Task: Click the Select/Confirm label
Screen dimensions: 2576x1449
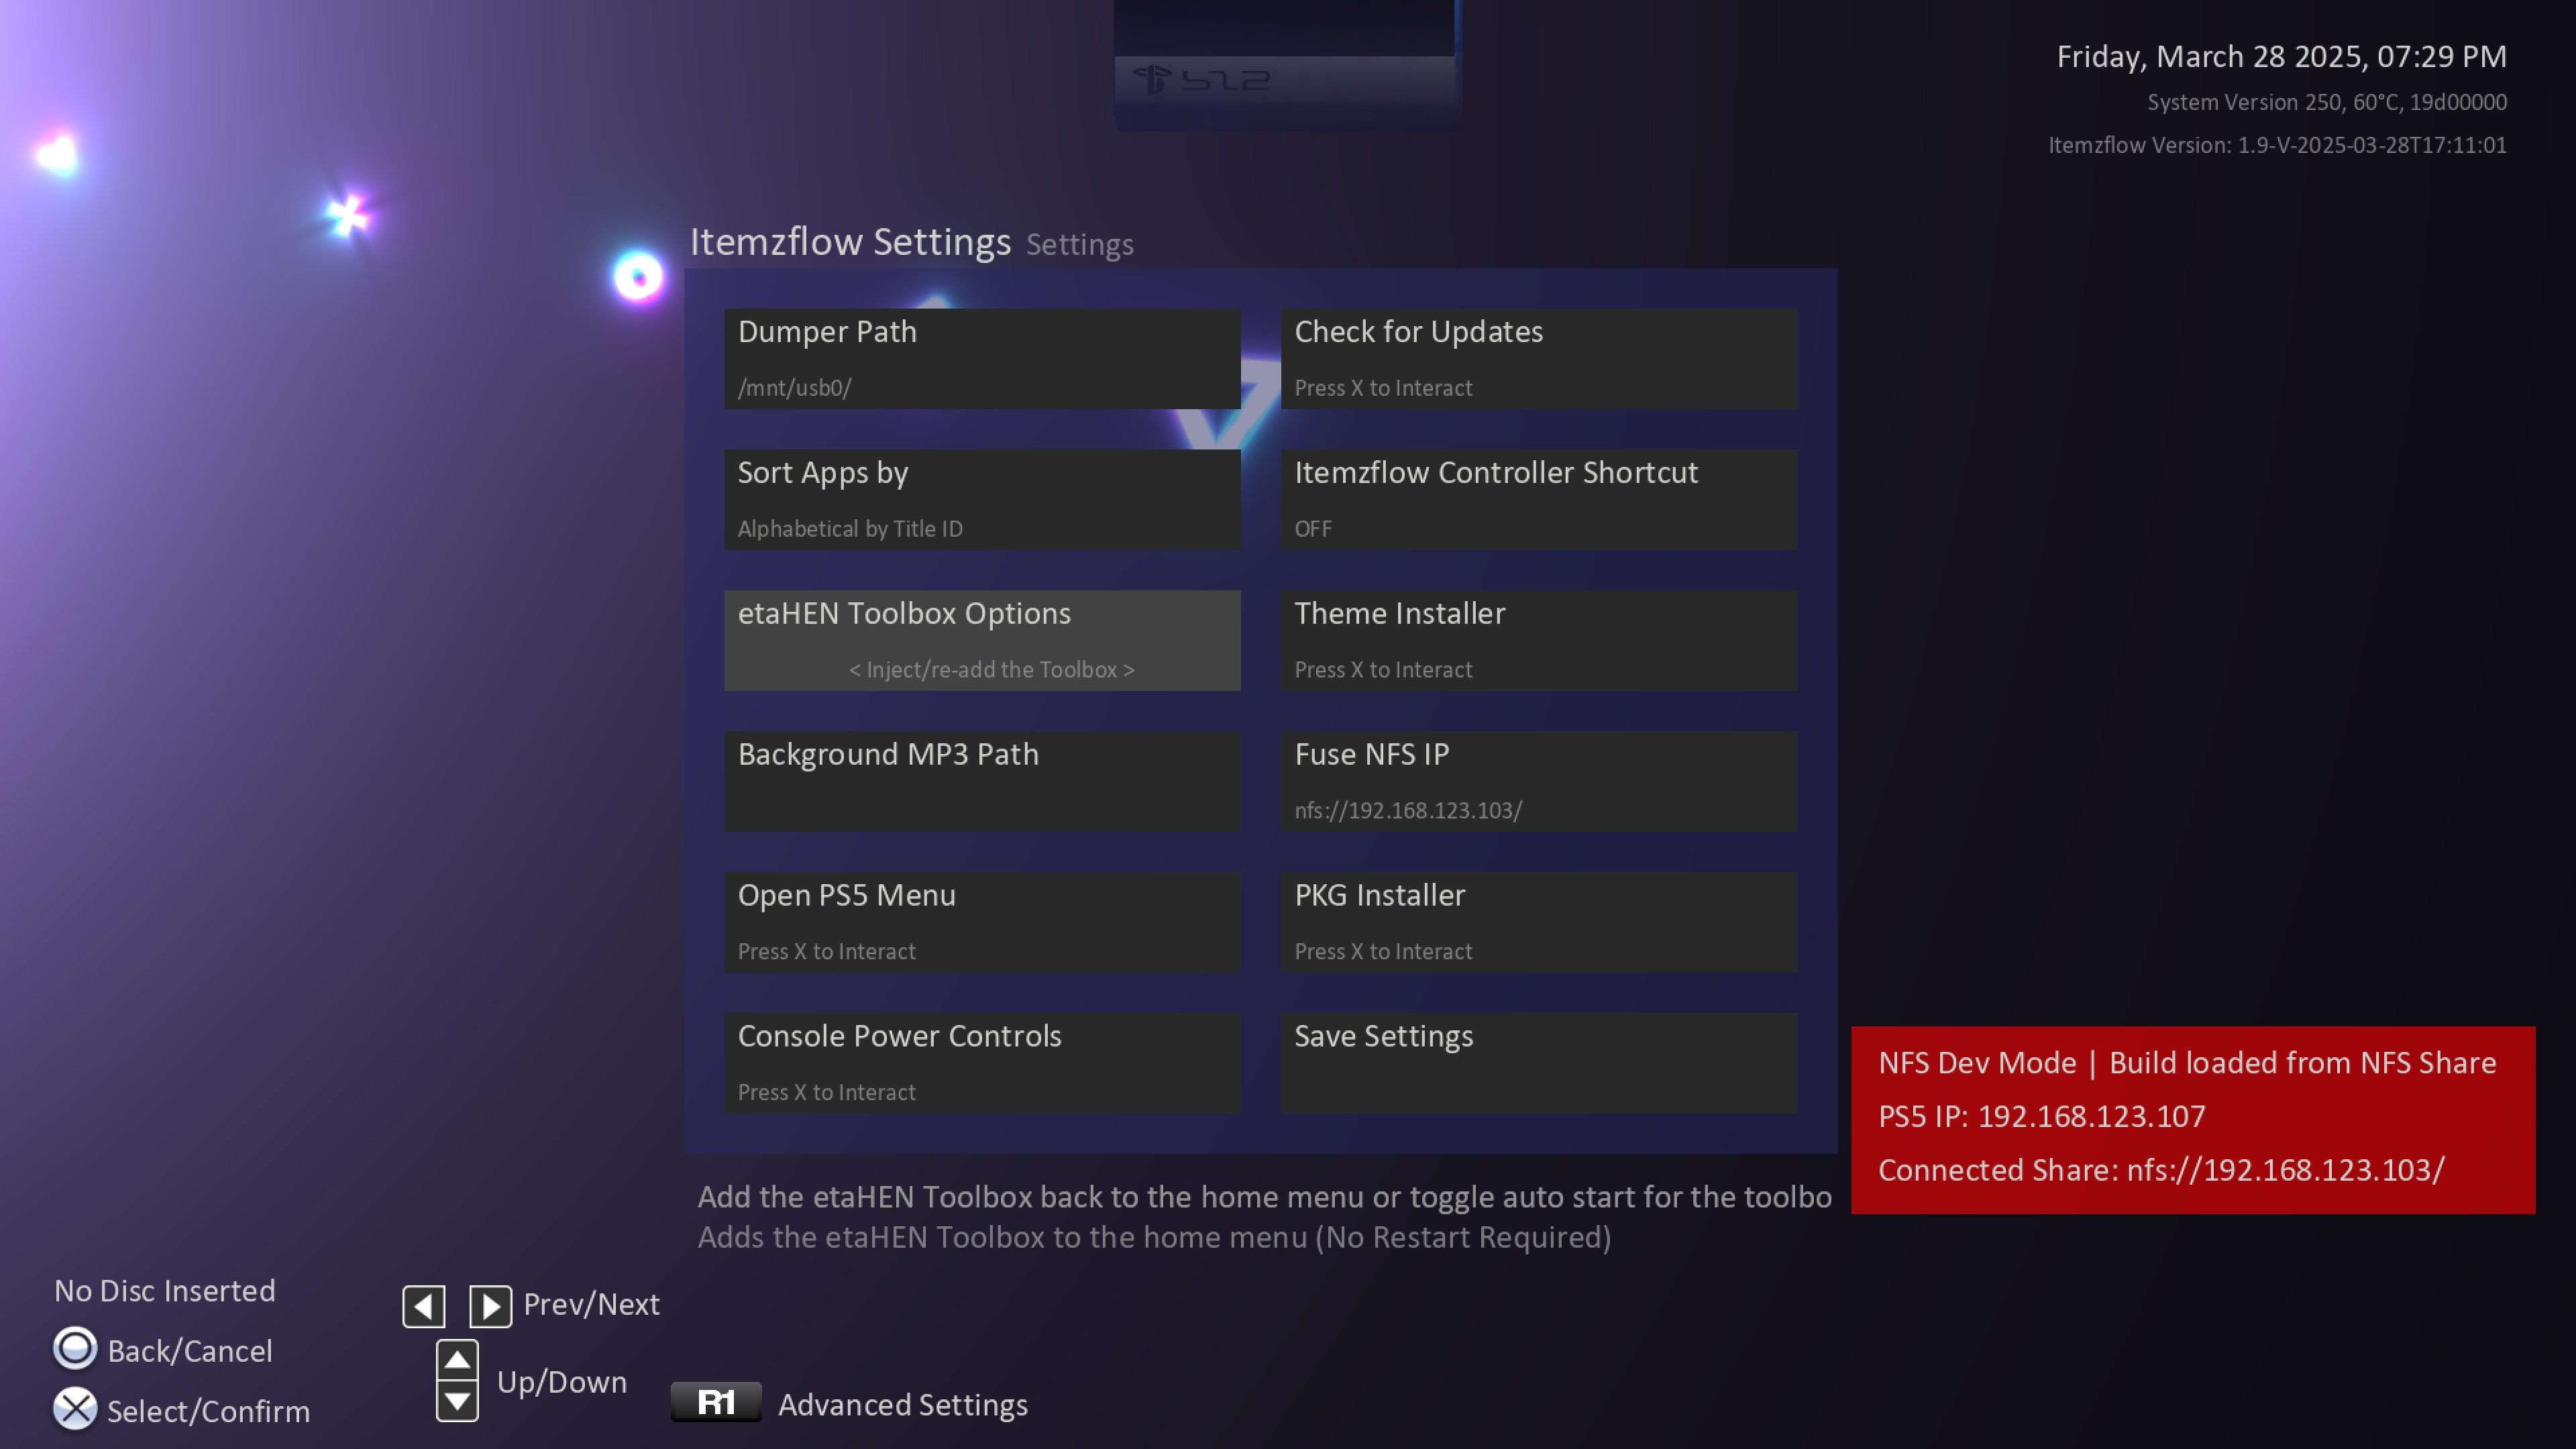Action: (208, 1411)
